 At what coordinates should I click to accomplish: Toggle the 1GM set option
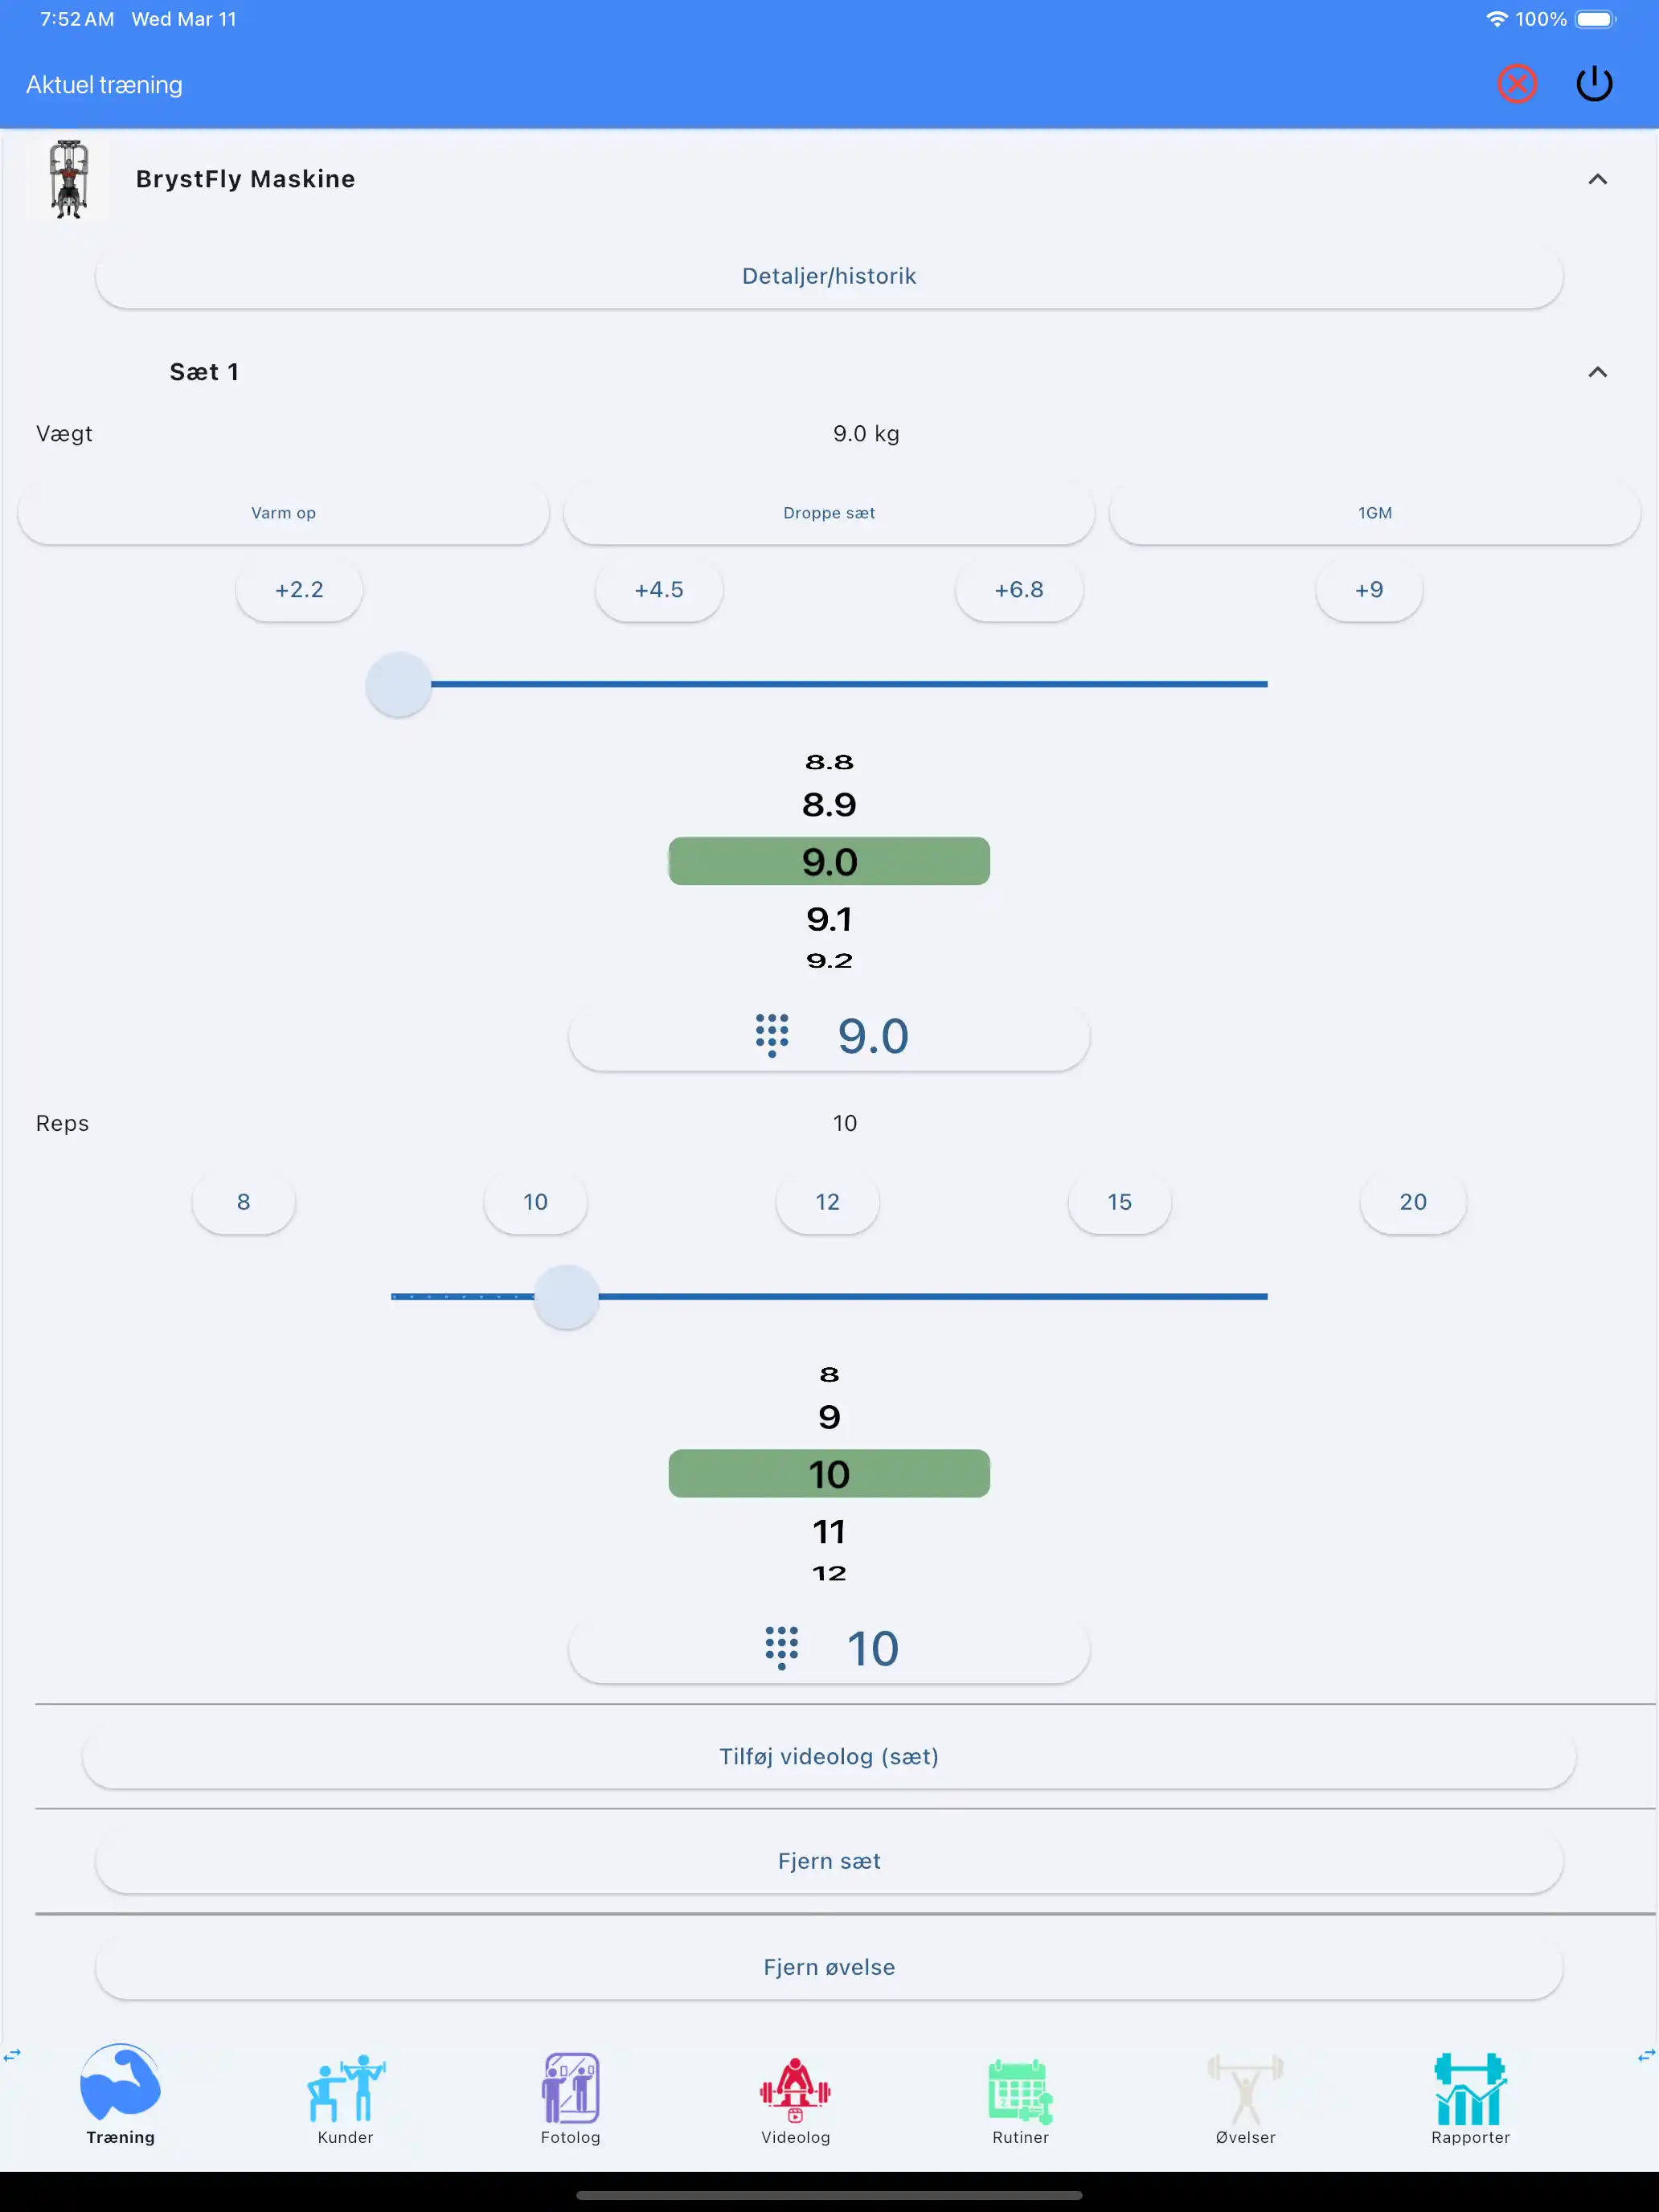pyautogui.click(x=1374, y=513)
